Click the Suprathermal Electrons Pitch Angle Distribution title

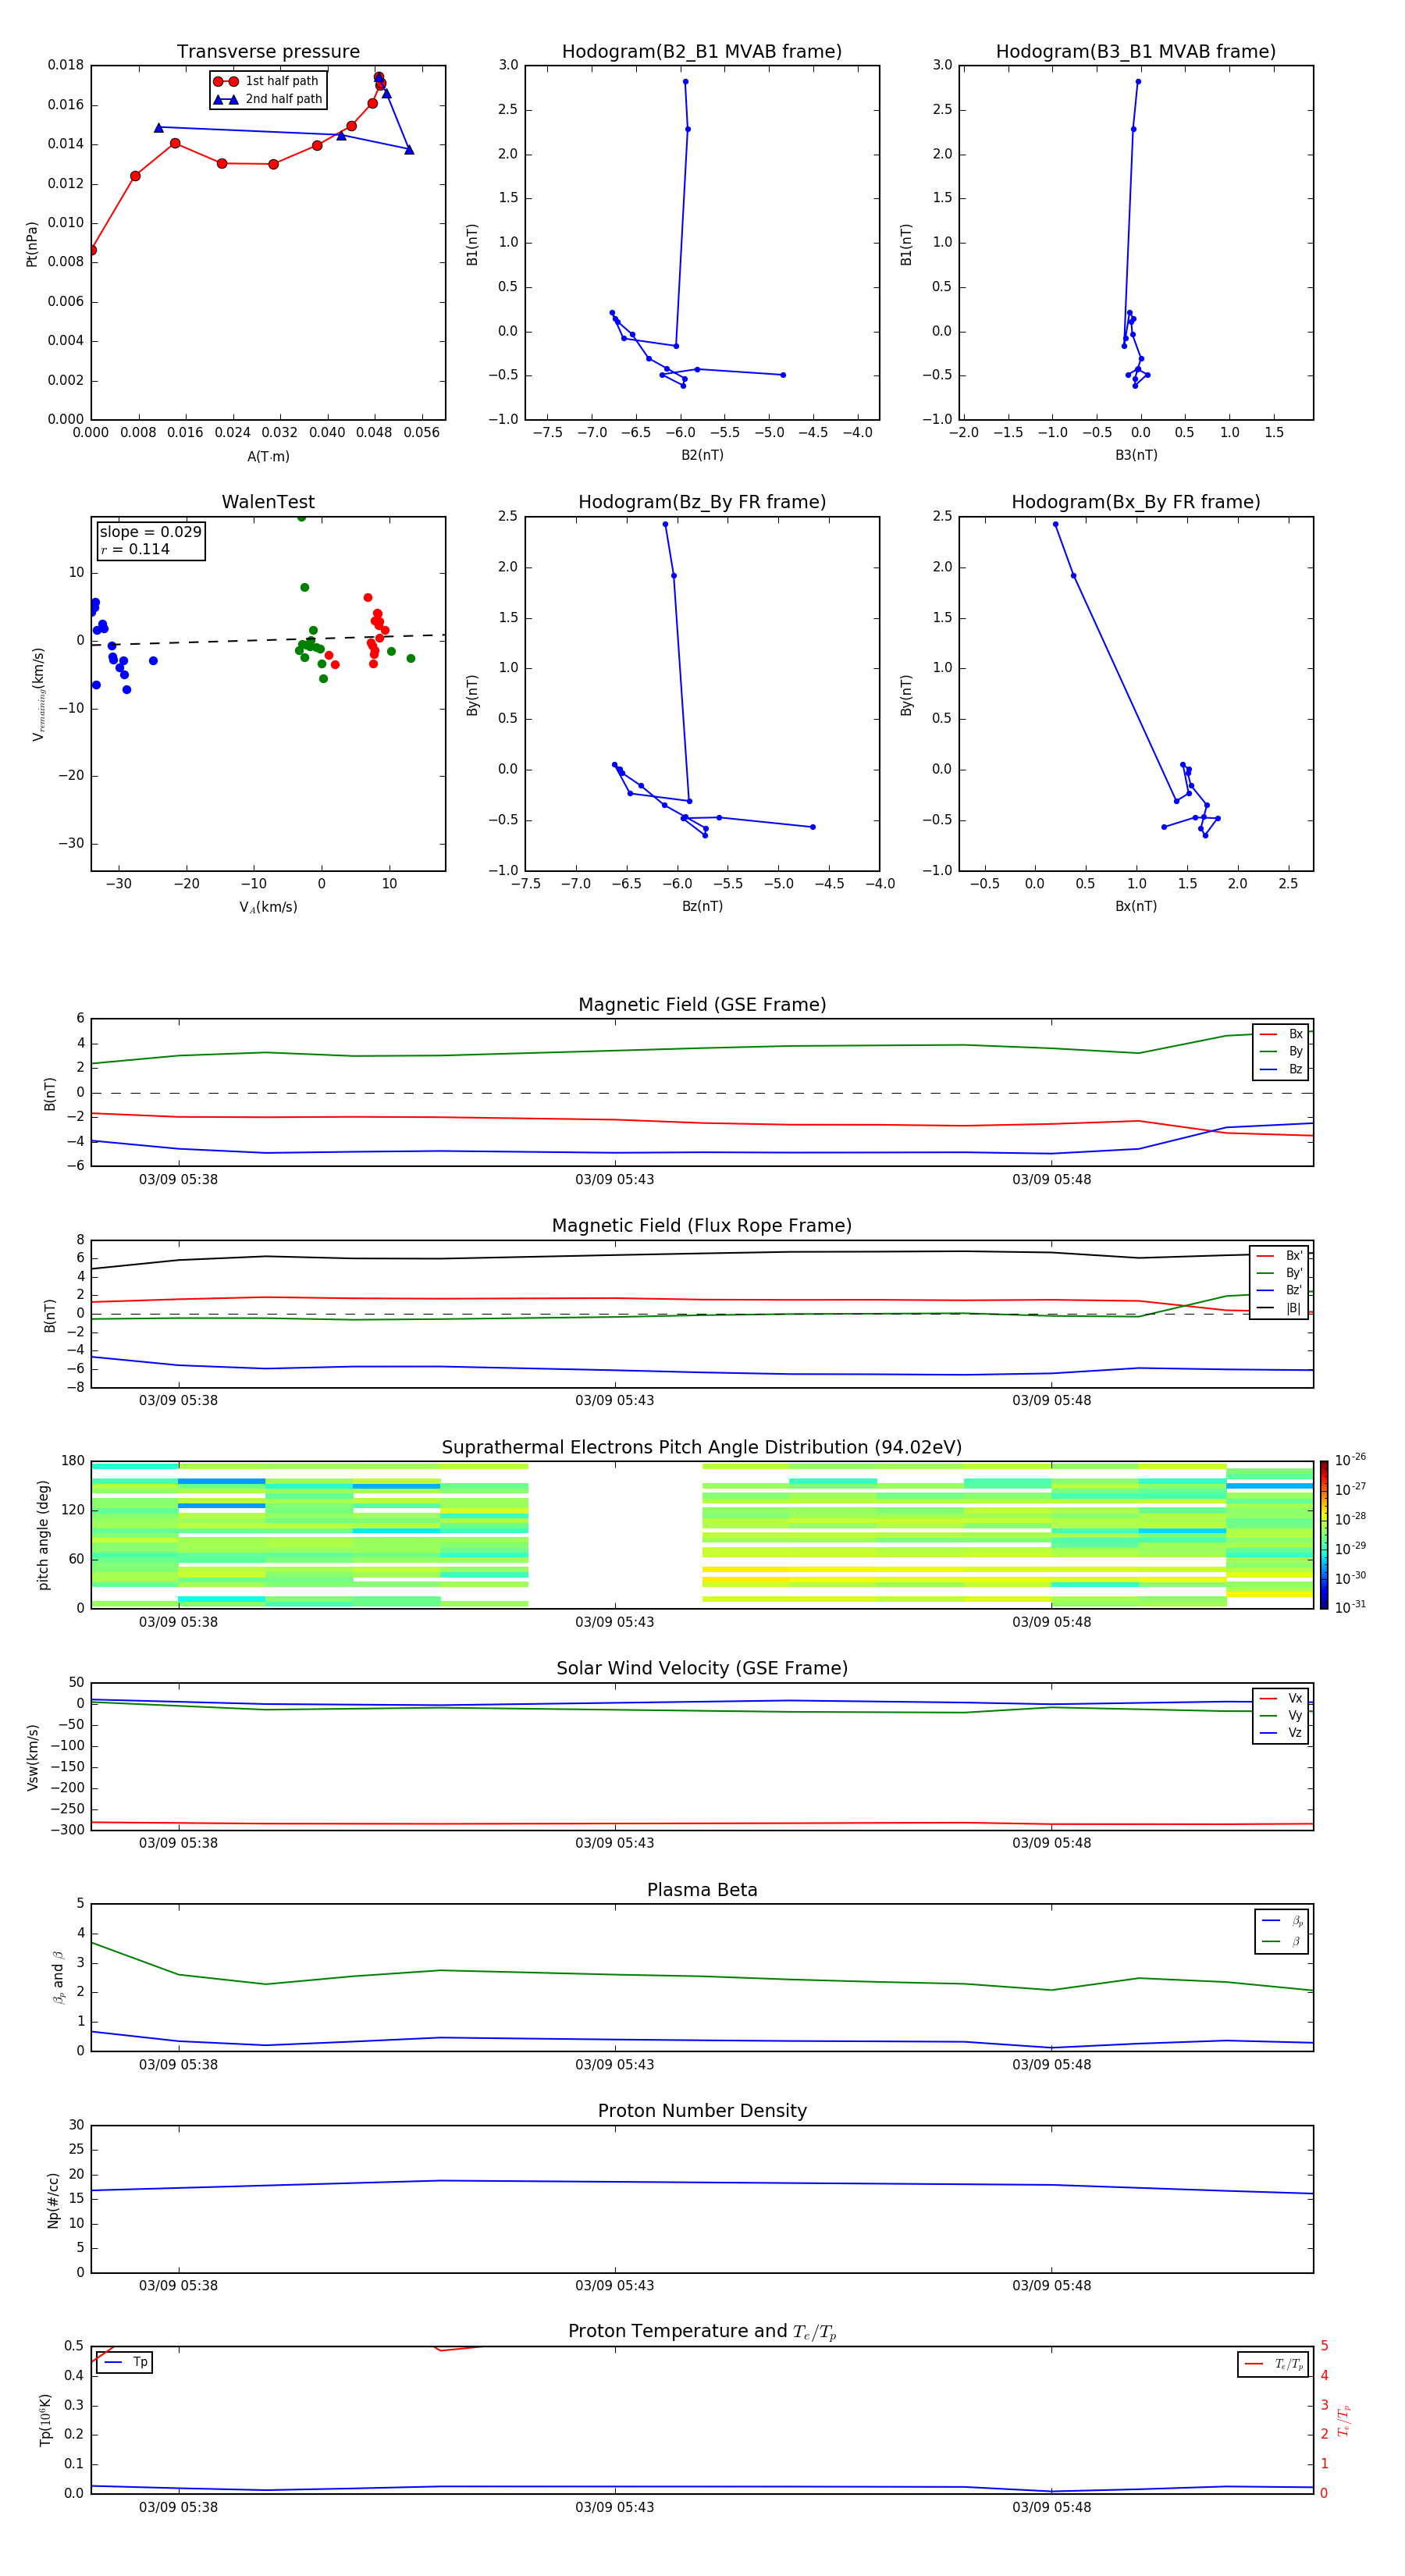(x=702, y=1447)
